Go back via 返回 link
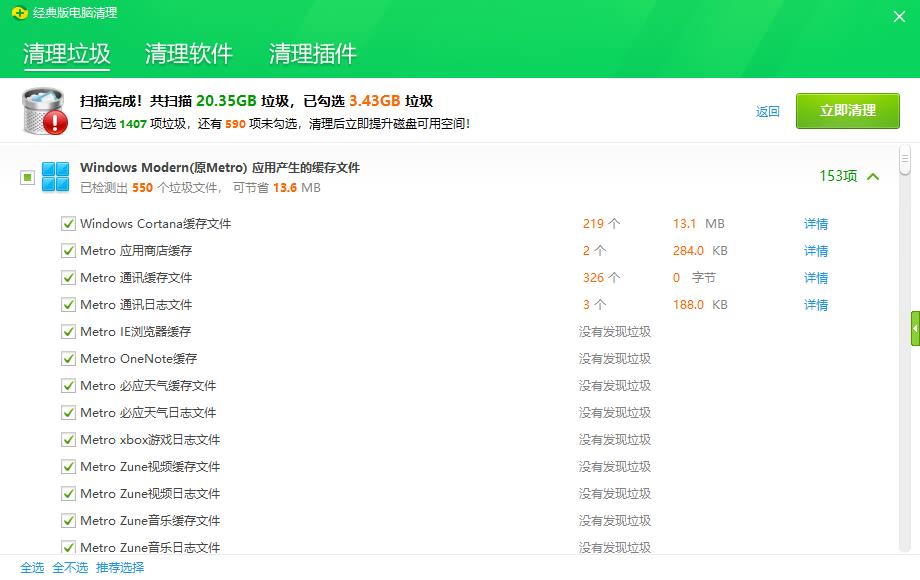920x580 pixels. pos(767,111)
